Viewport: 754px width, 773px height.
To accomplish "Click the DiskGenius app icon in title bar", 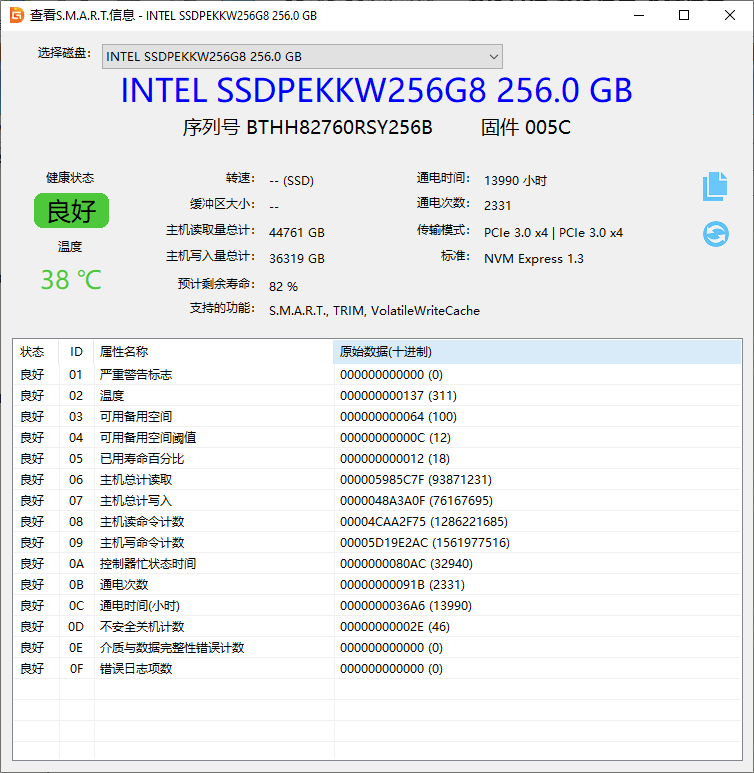I will coord(16,15).
